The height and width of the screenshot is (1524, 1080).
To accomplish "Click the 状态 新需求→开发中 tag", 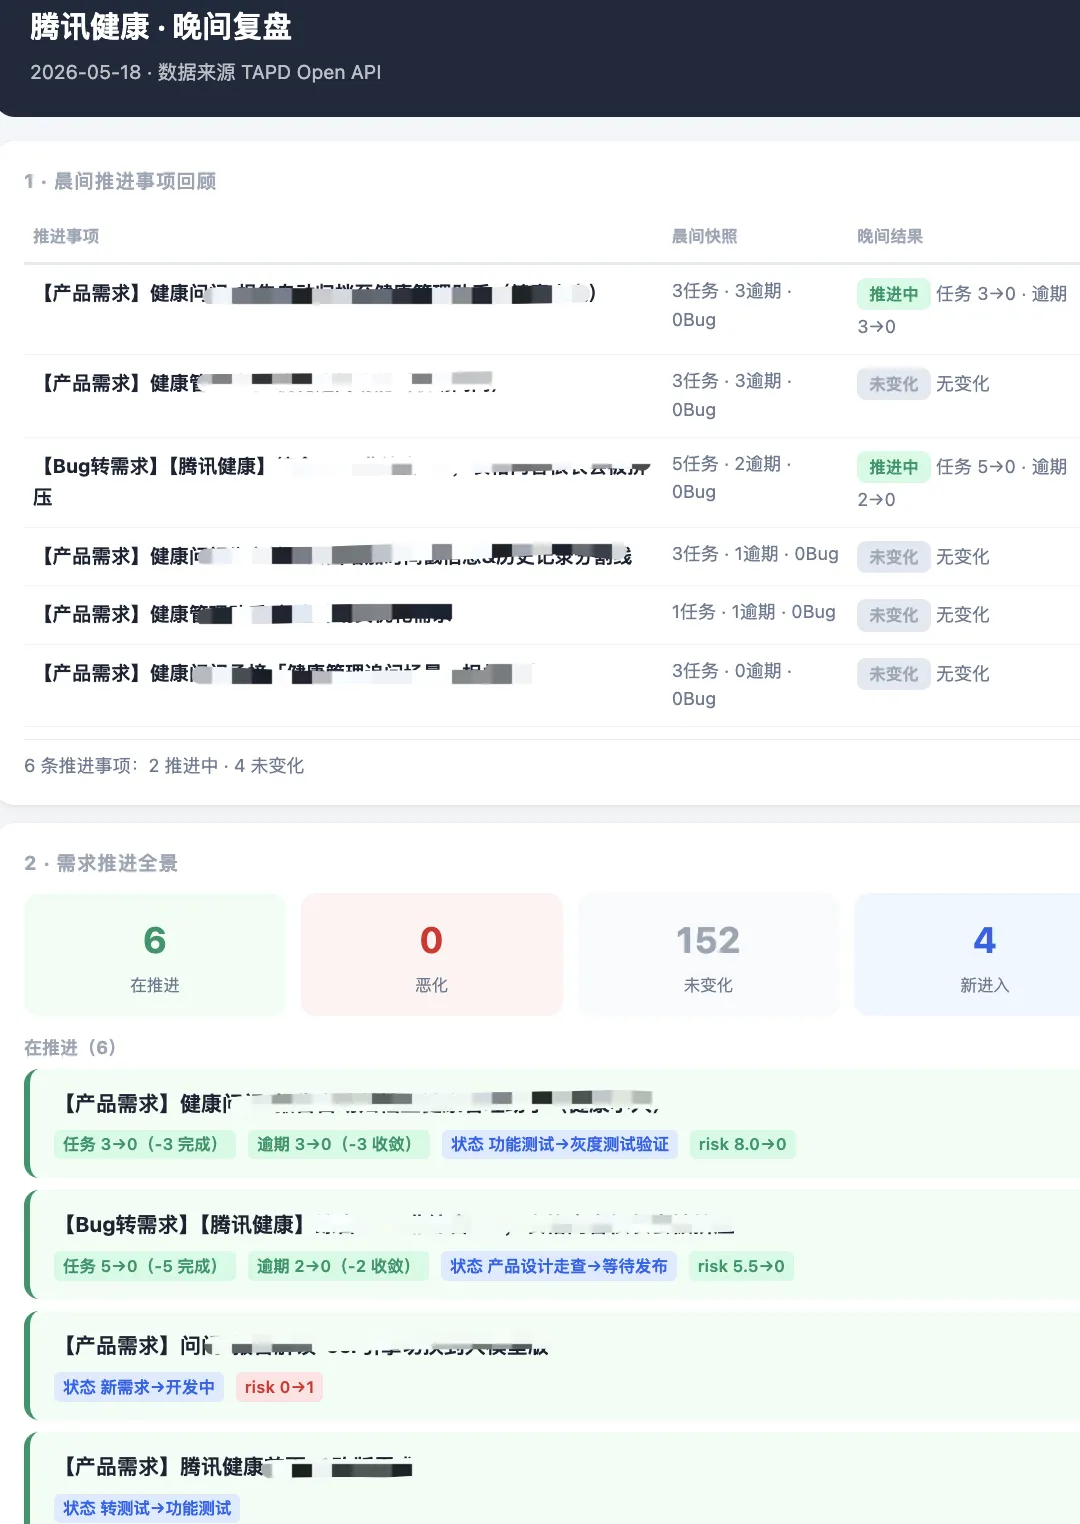I will 139,1387.
